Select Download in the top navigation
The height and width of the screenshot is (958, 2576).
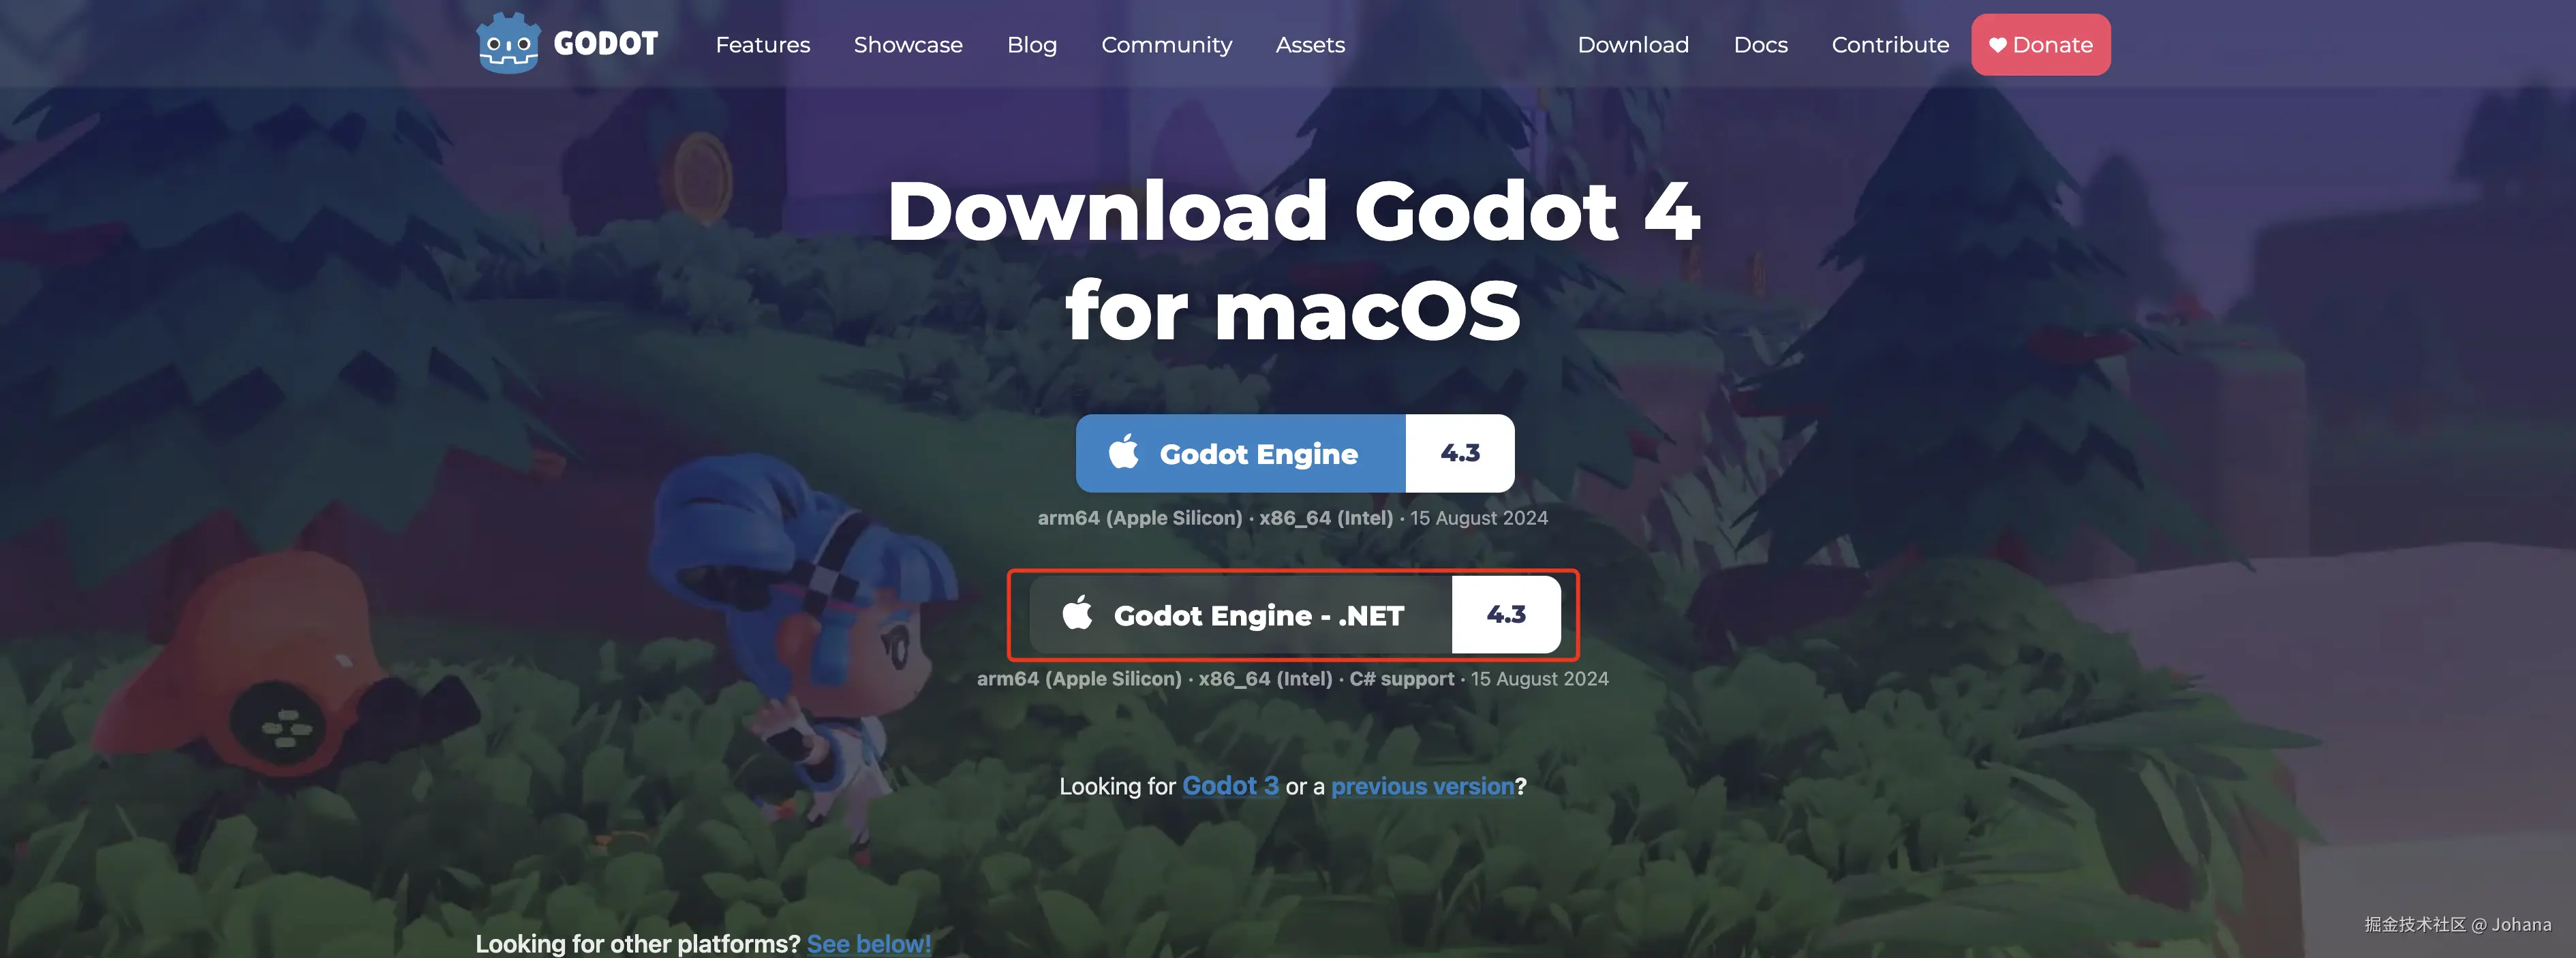[1633, 45]
